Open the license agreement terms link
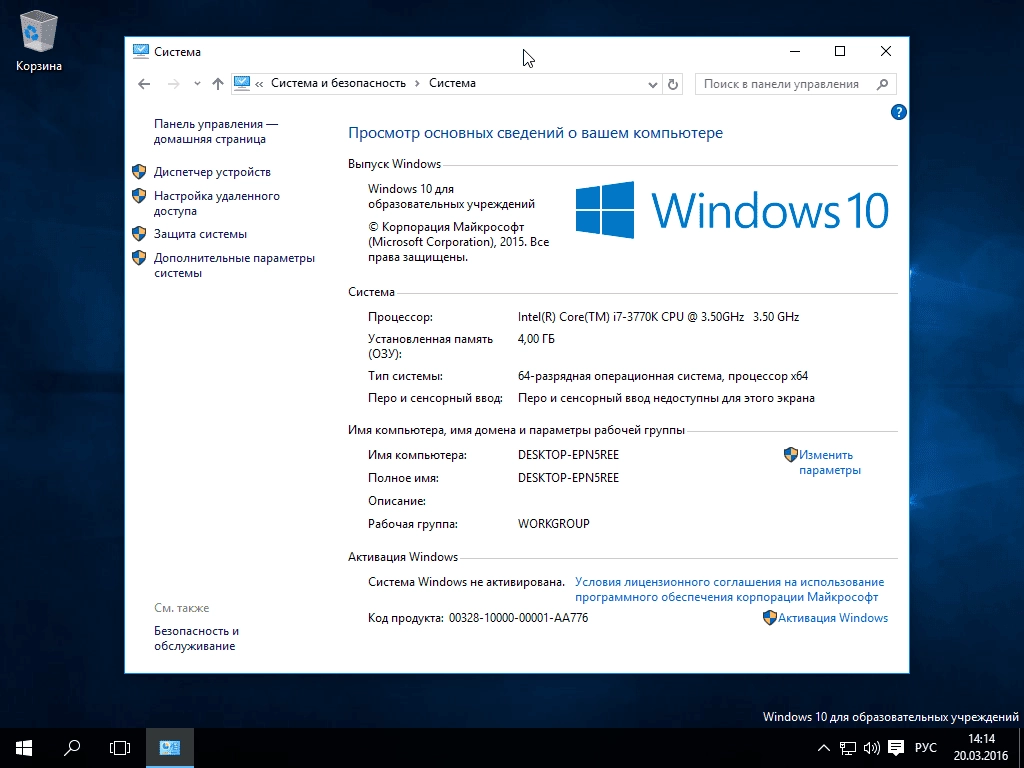 (729, 589)
